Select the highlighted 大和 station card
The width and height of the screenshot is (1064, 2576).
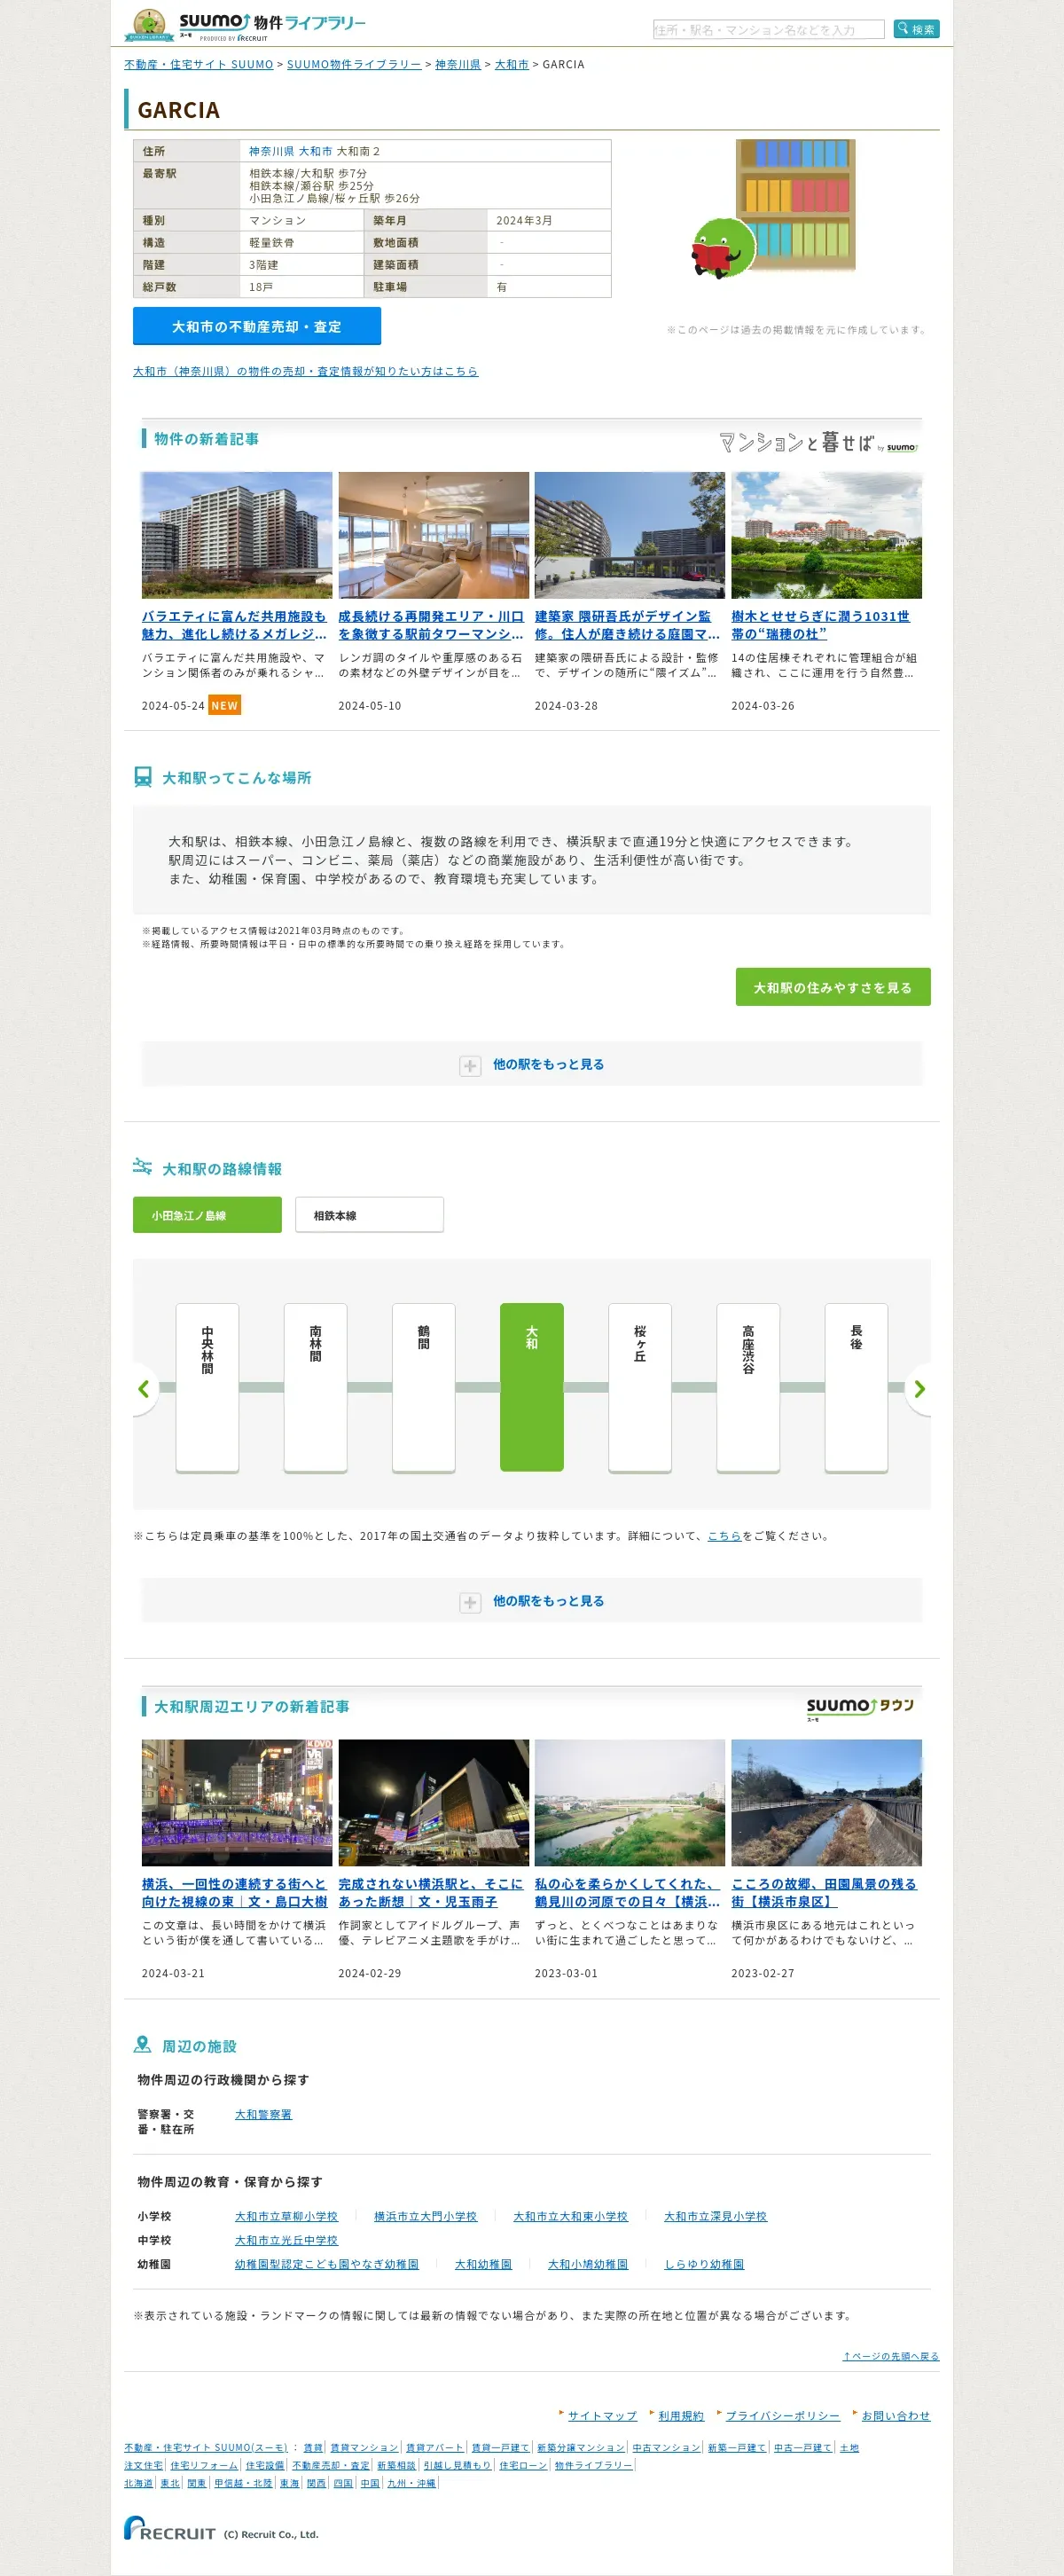click(532, 1388)
